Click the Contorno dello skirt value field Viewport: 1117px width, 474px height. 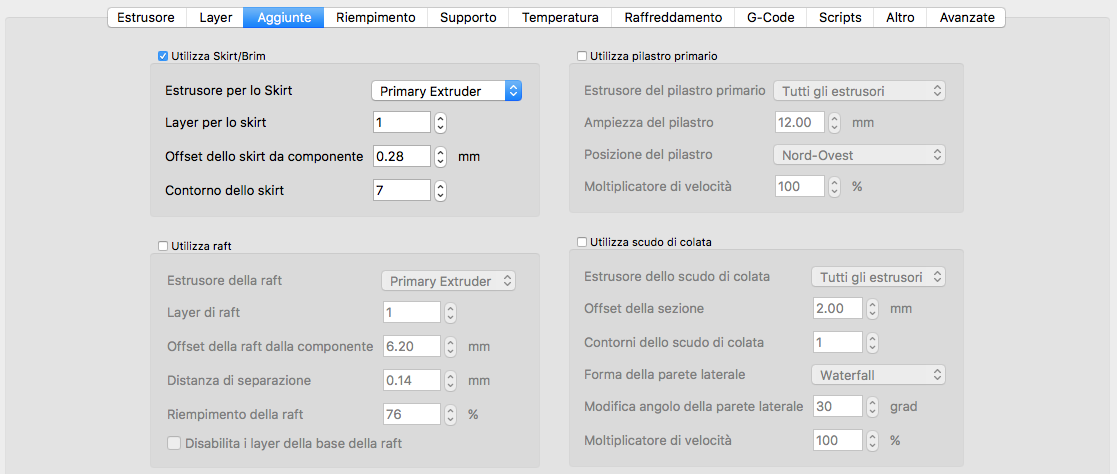tap(401, 190)
